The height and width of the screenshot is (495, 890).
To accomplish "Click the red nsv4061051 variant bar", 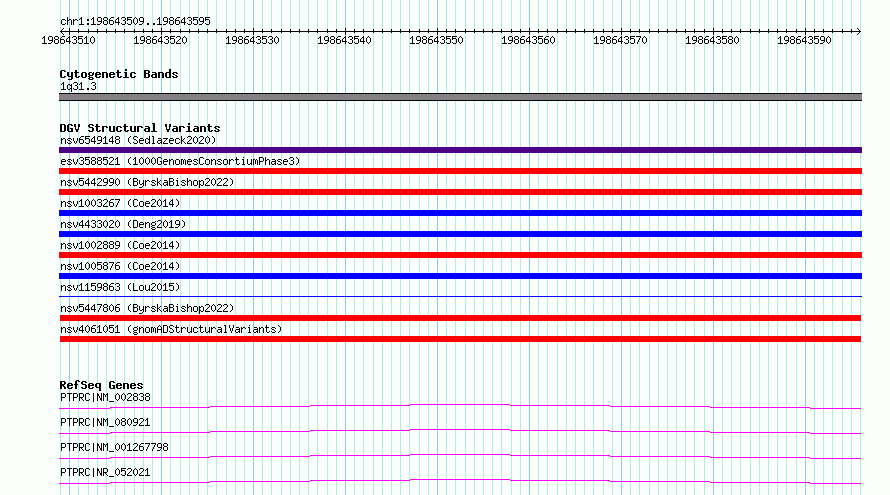I will point(460,339).
